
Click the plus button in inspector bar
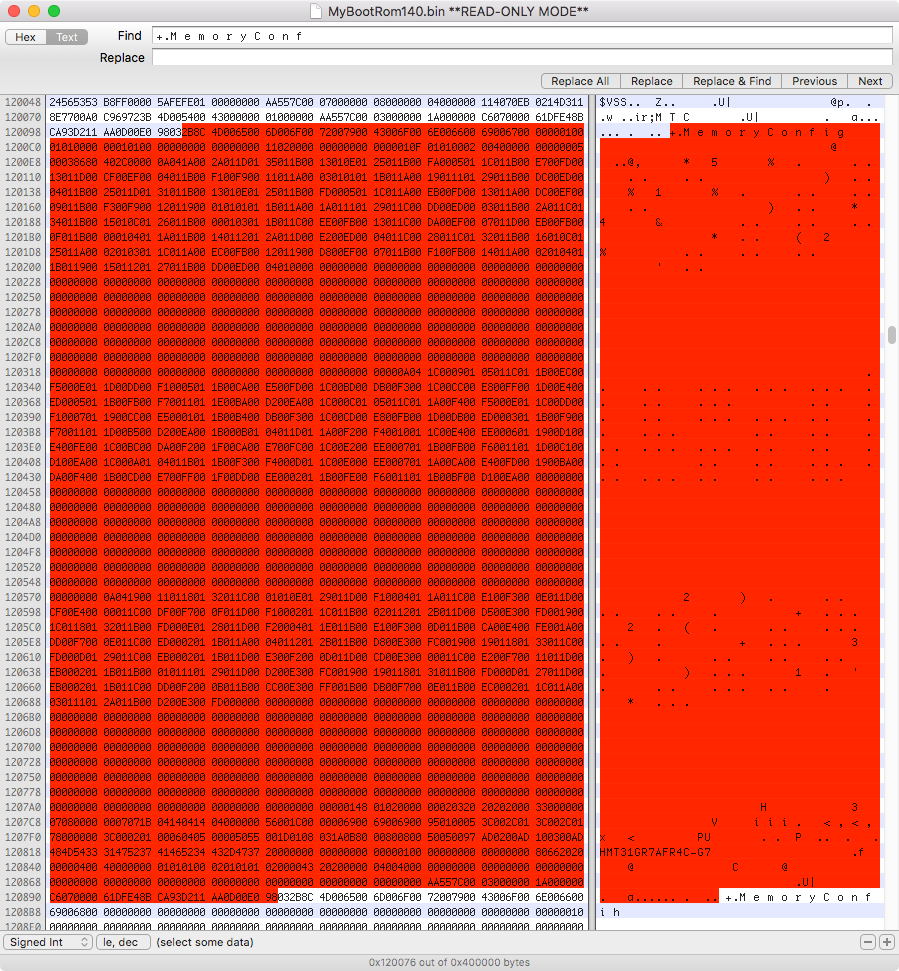pos(887,942)
